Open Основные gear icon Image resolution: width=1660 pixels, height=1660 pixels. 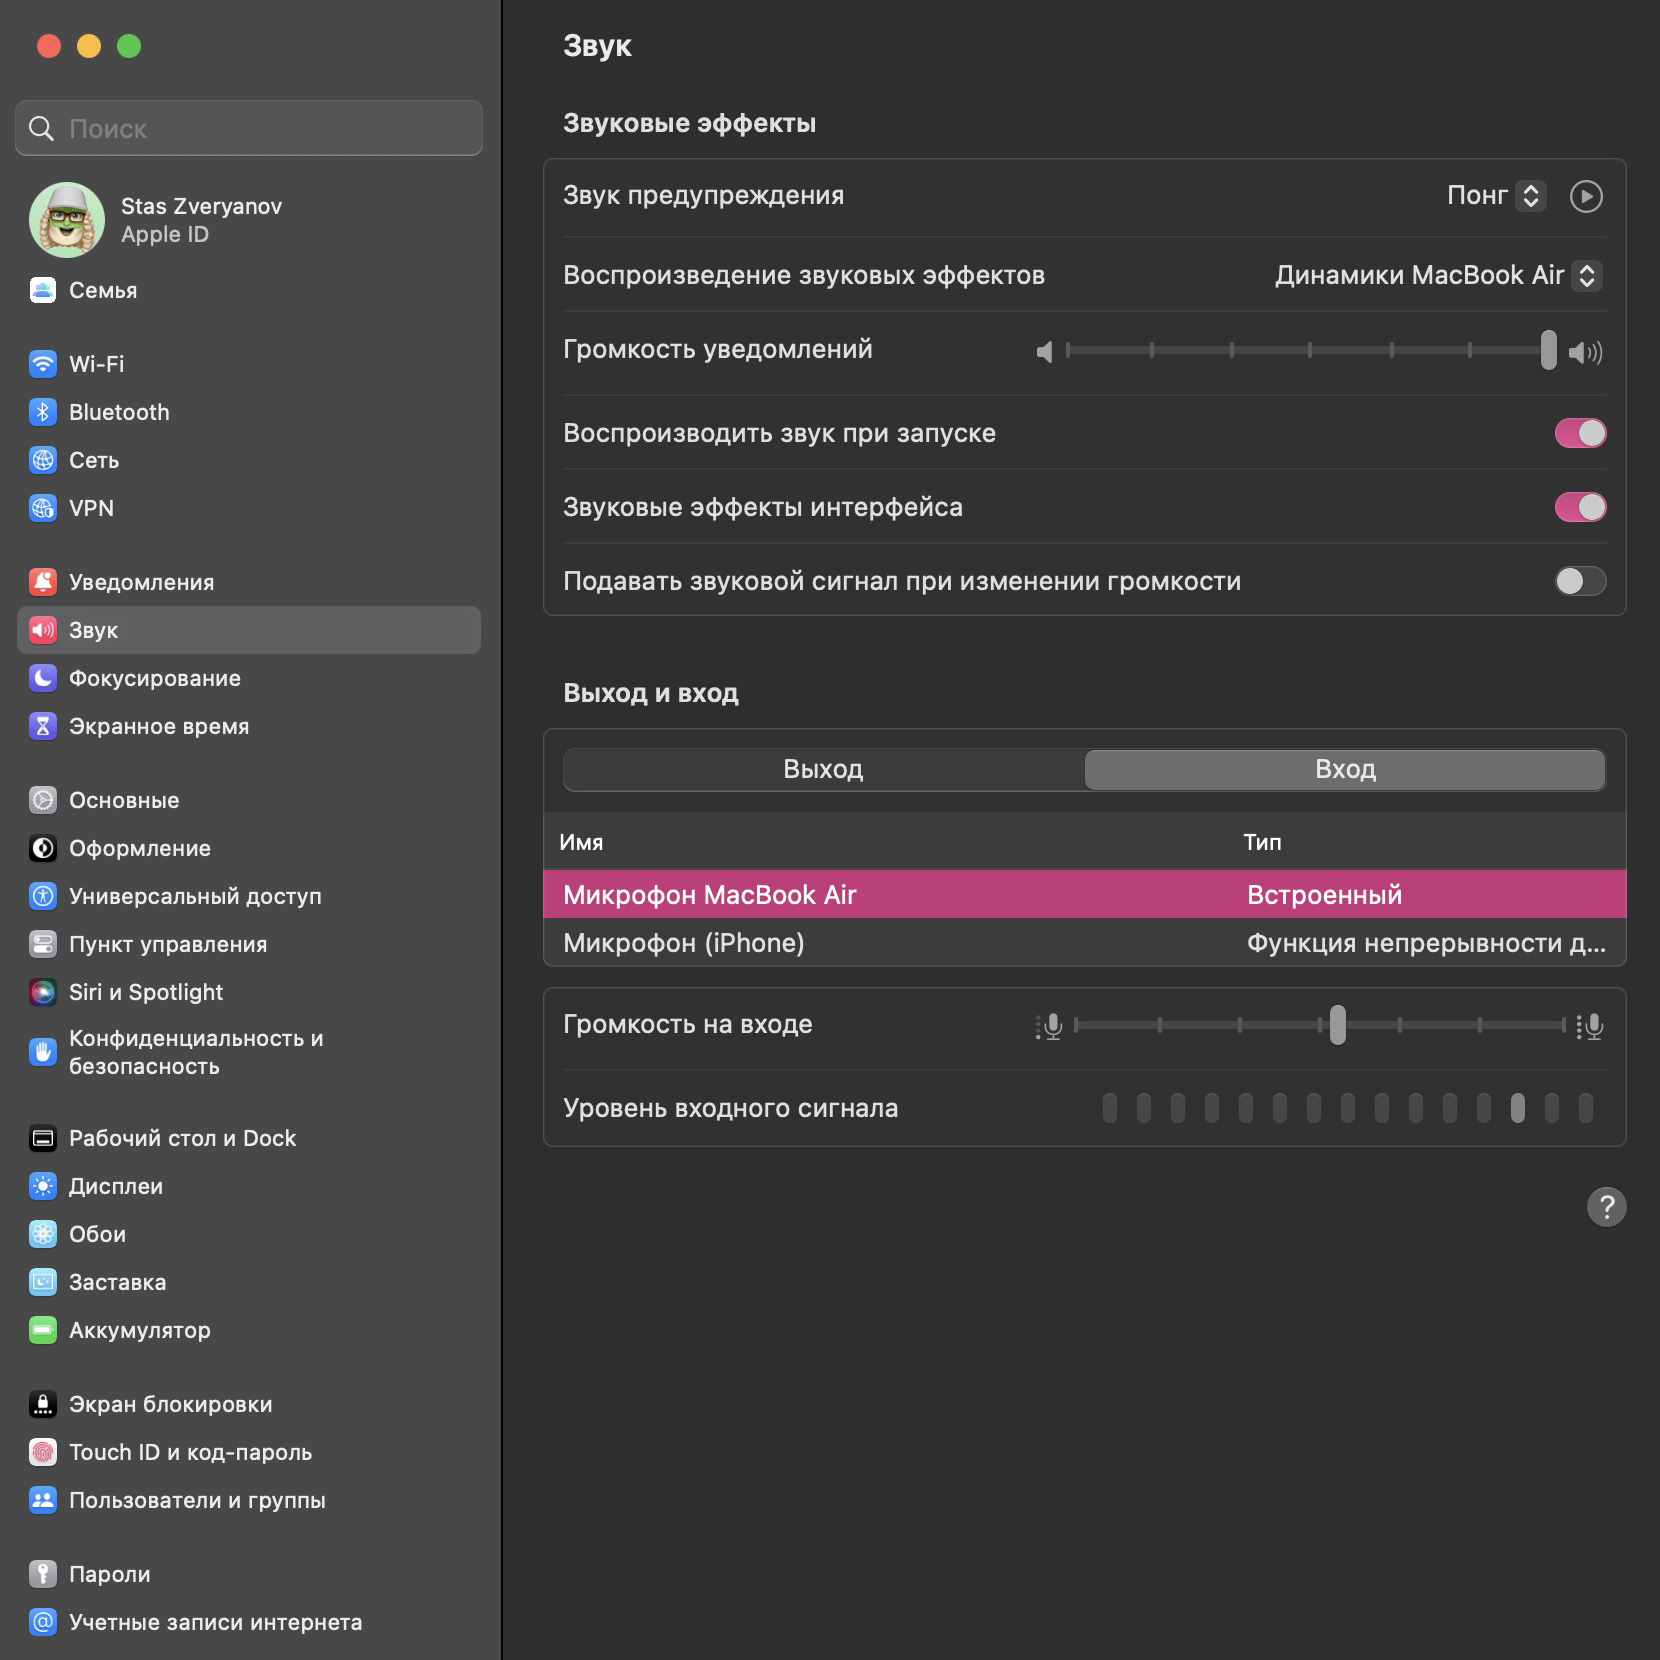[x=43, y=800]
